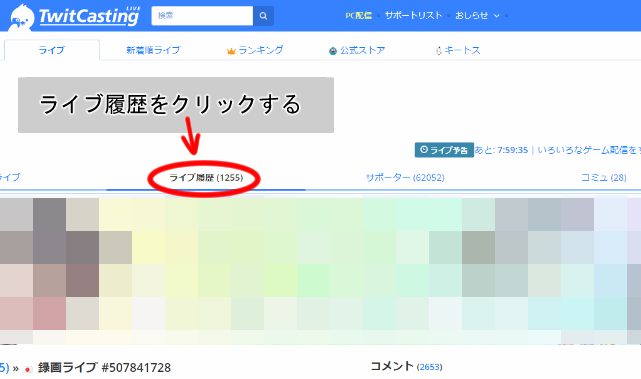Click the comment count (2653)
Viewport: 641px width, 379px height.
point(429,367)
